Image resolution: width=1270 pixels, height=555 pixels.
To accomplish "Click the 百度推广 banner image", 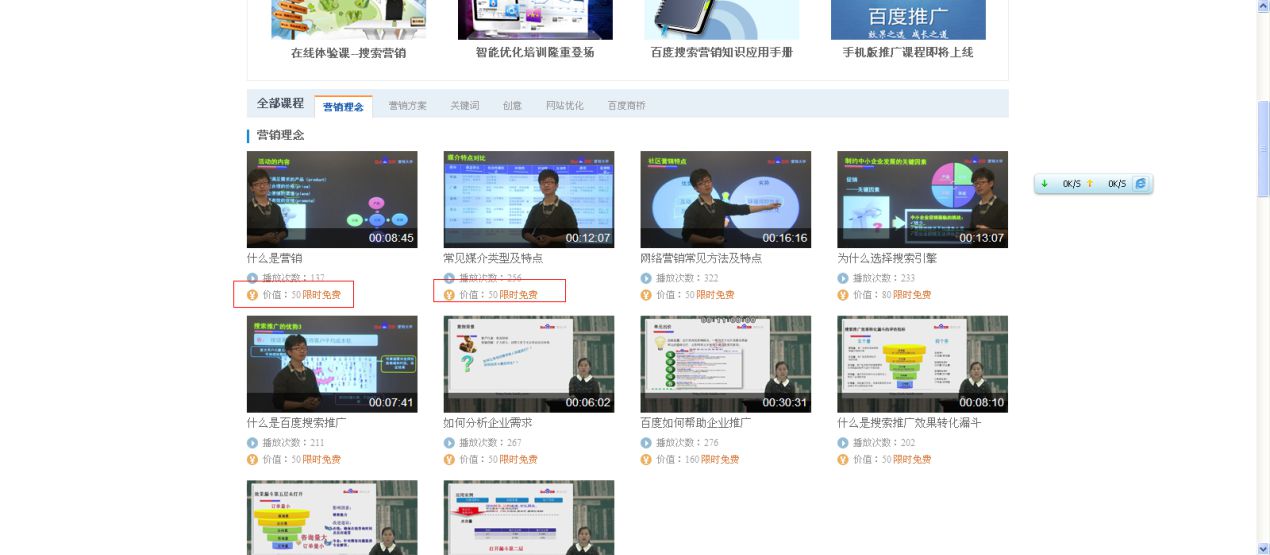I will click(x=908, y=19).
